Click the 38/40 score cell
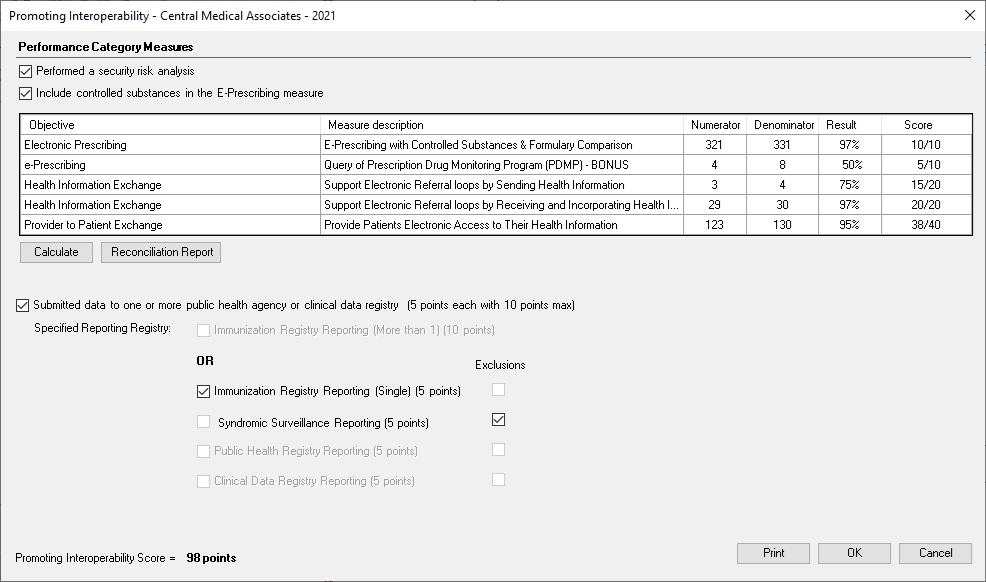 (x=927, y=225)
